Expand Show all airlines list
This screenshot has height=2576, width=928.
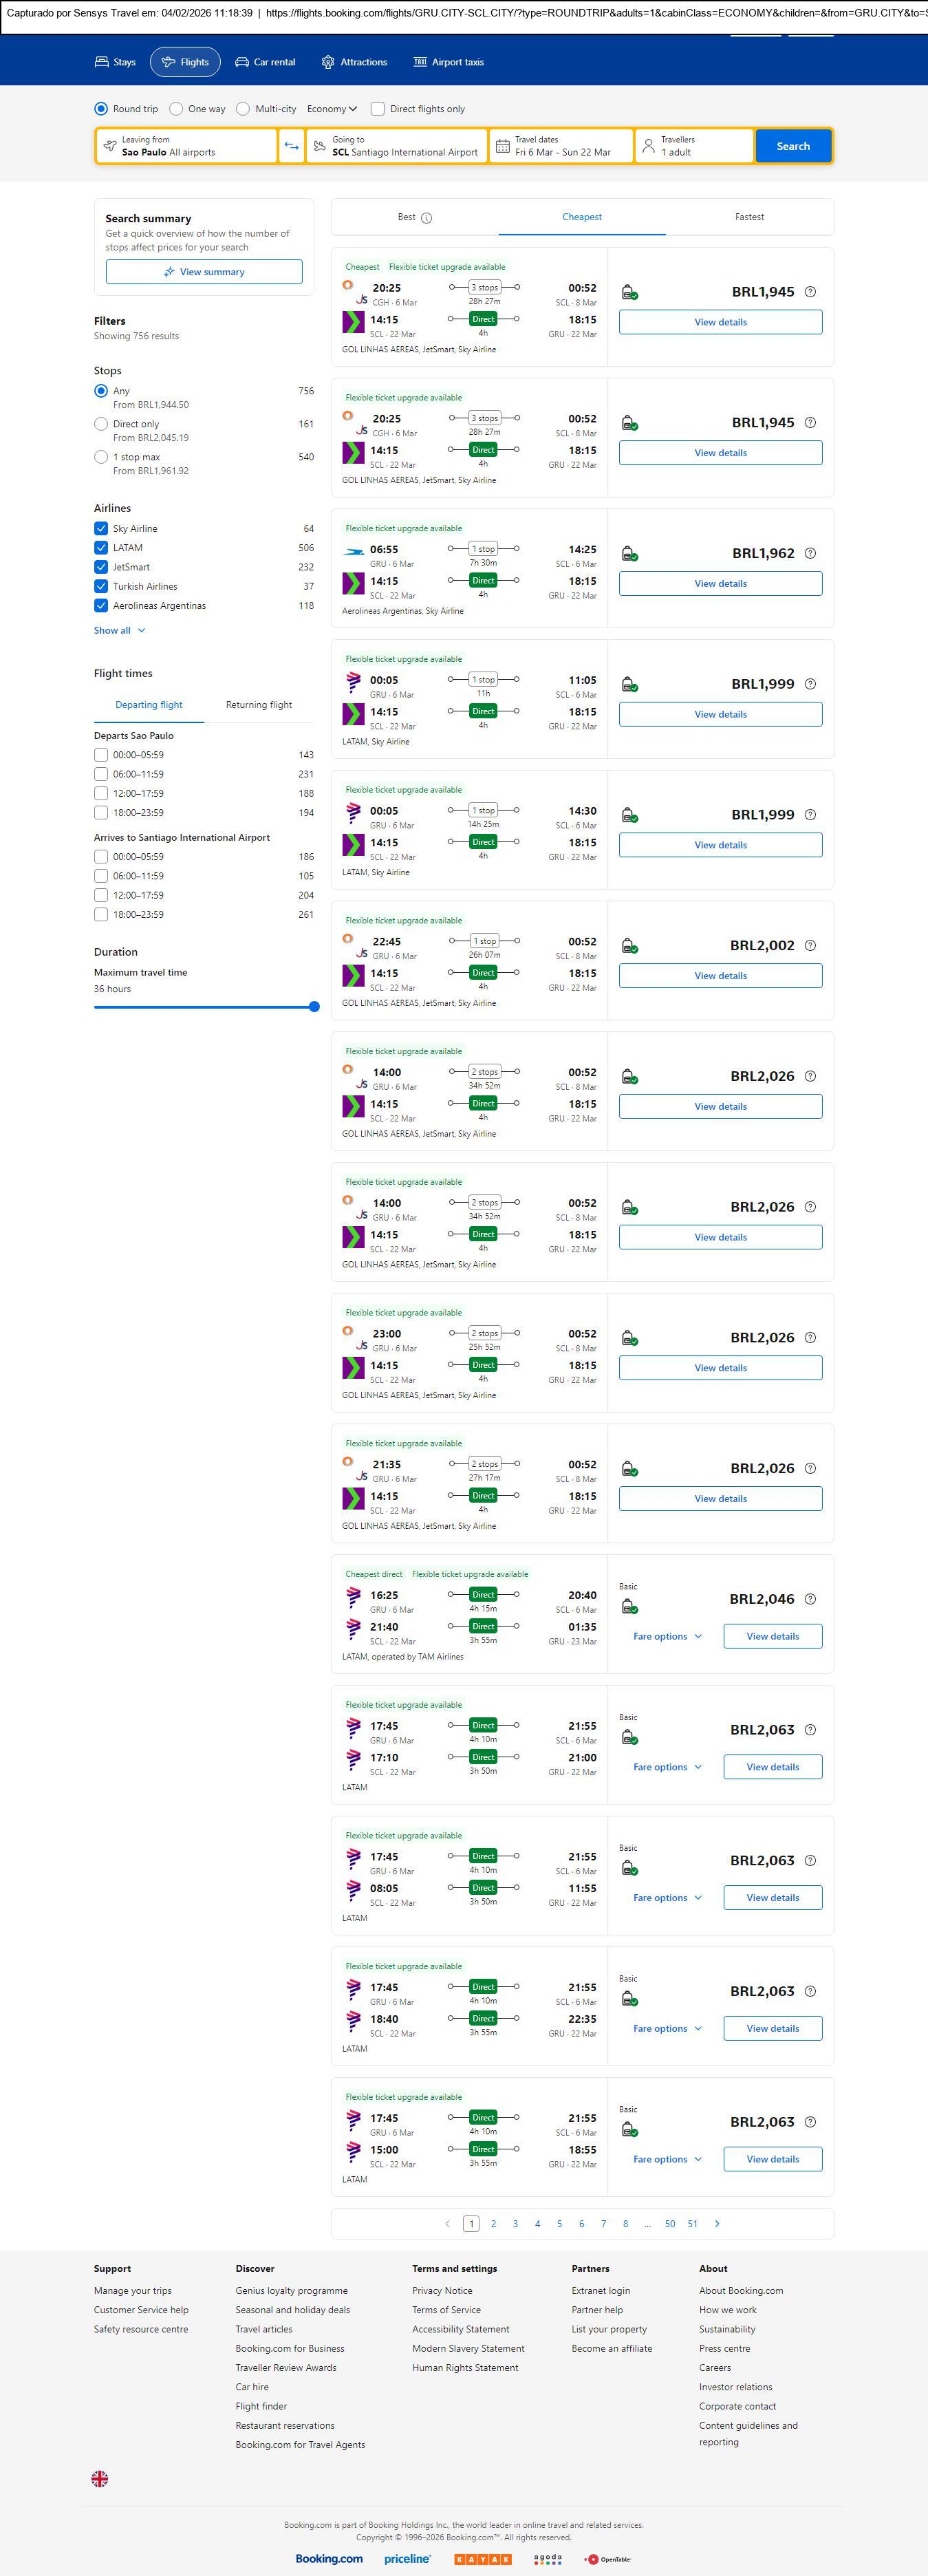click(x=120, y=630)
